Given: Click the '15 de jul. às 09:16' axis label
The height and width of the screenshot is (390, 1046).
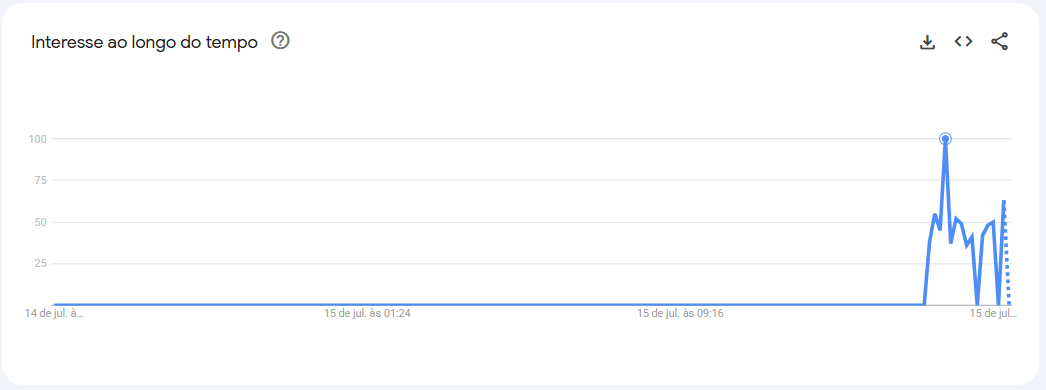Looking at the screenshot, I should [680, 313].
